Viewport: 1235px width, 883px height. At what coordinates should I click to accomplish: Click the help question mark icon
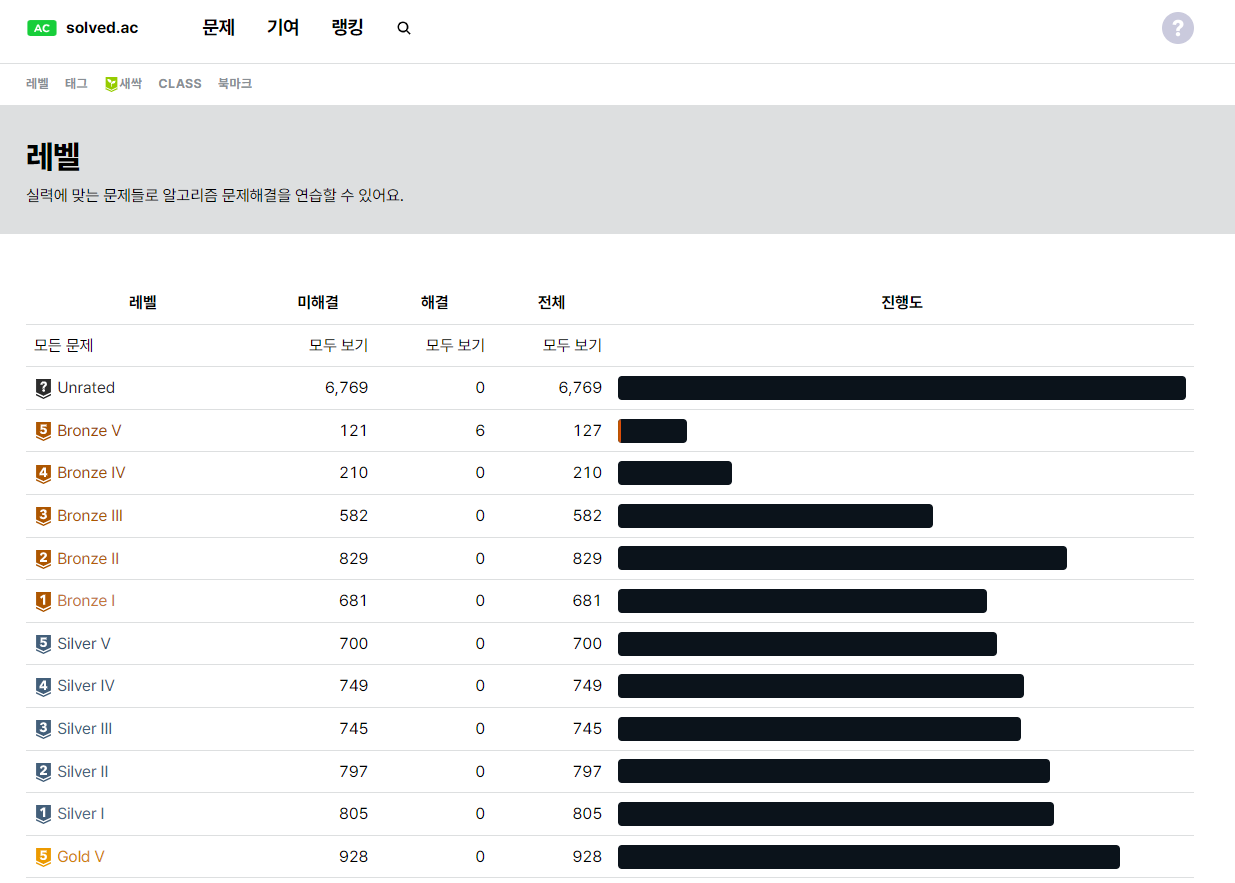tap(1177, 28)
